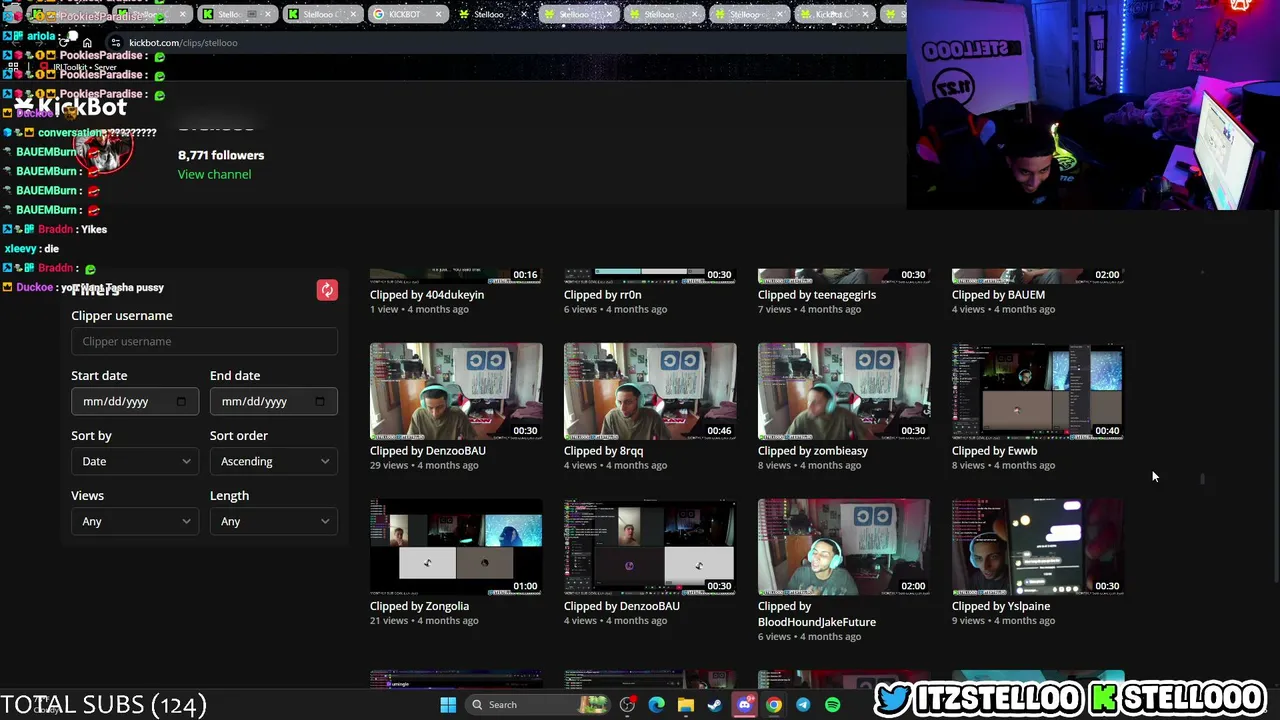Click the End date input field
1280x720 pixels.
274,402
